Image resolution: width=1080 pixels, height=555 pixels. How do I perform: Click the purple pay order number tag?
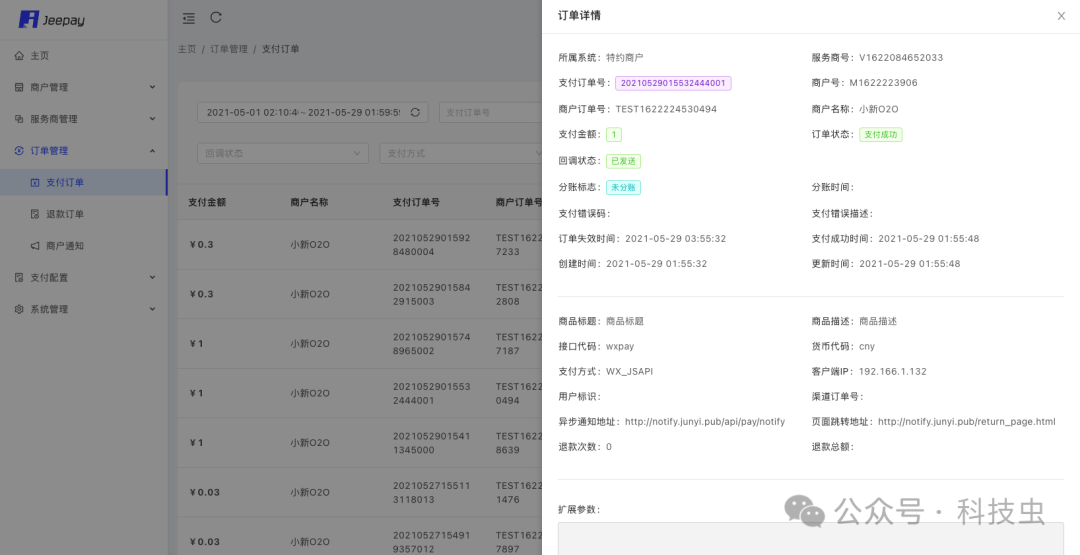673,83
